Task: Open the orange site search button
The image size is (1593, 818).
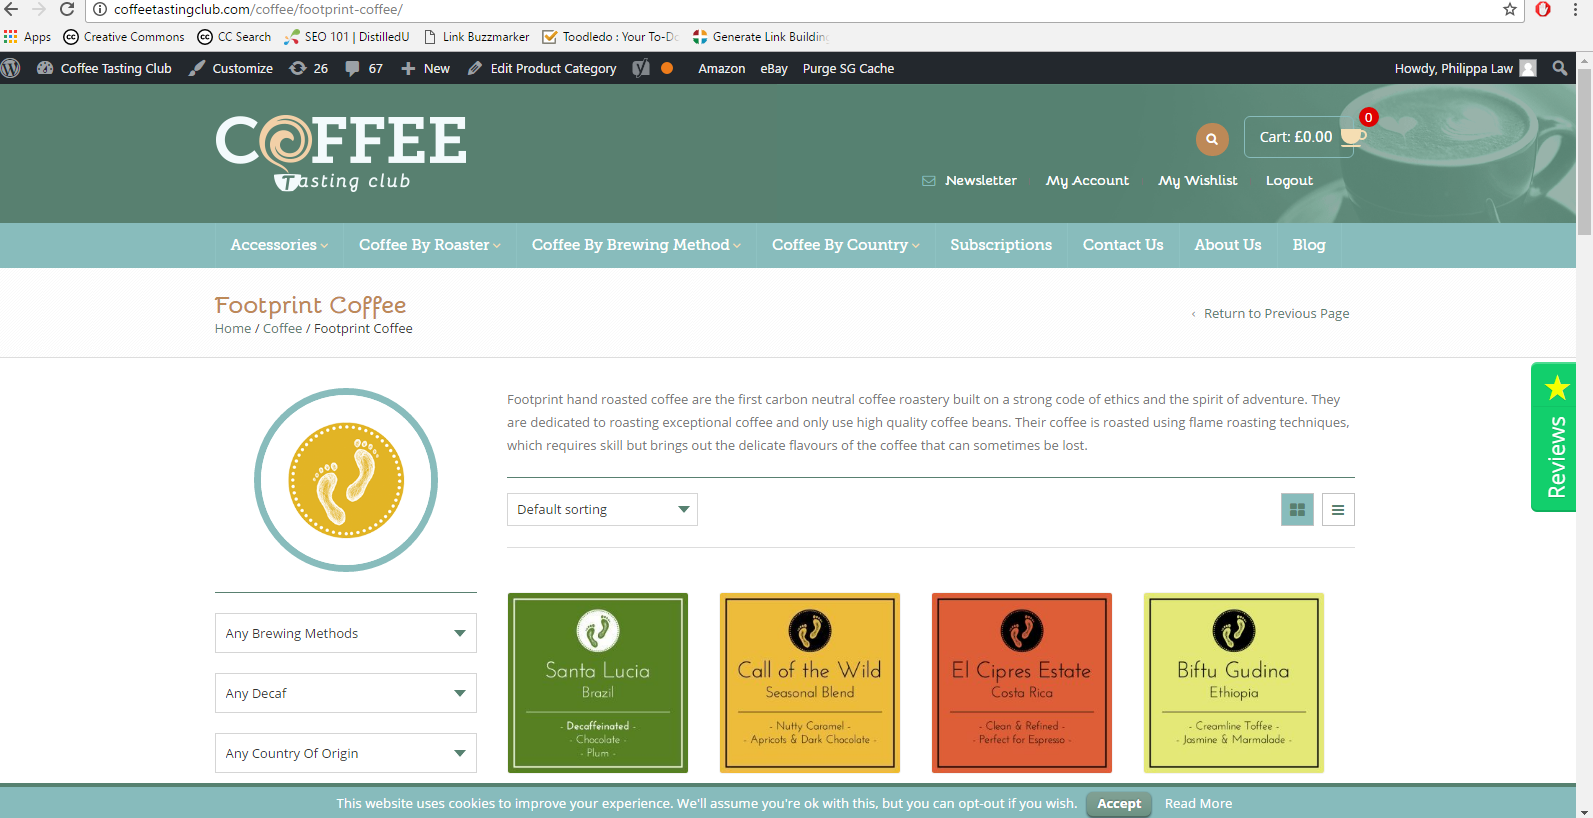Action: coord(1212,139)
